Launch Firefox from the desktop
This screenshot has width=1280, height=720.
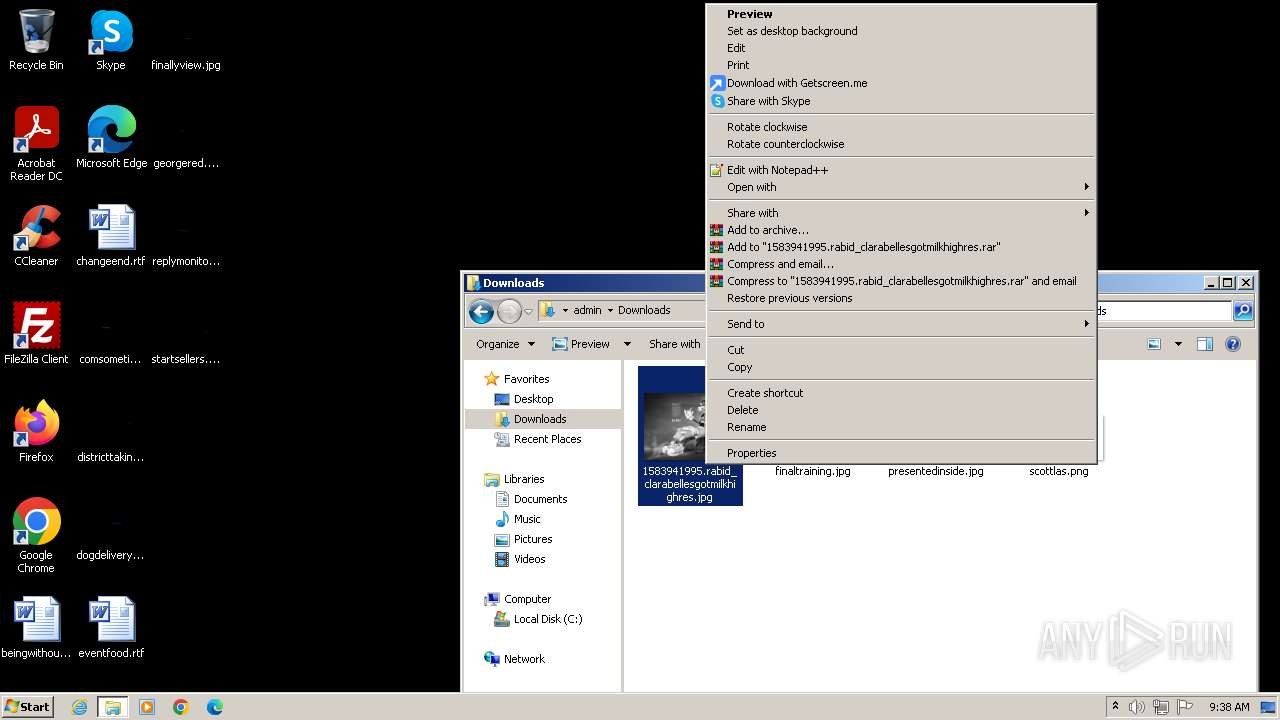pos(36,432)
